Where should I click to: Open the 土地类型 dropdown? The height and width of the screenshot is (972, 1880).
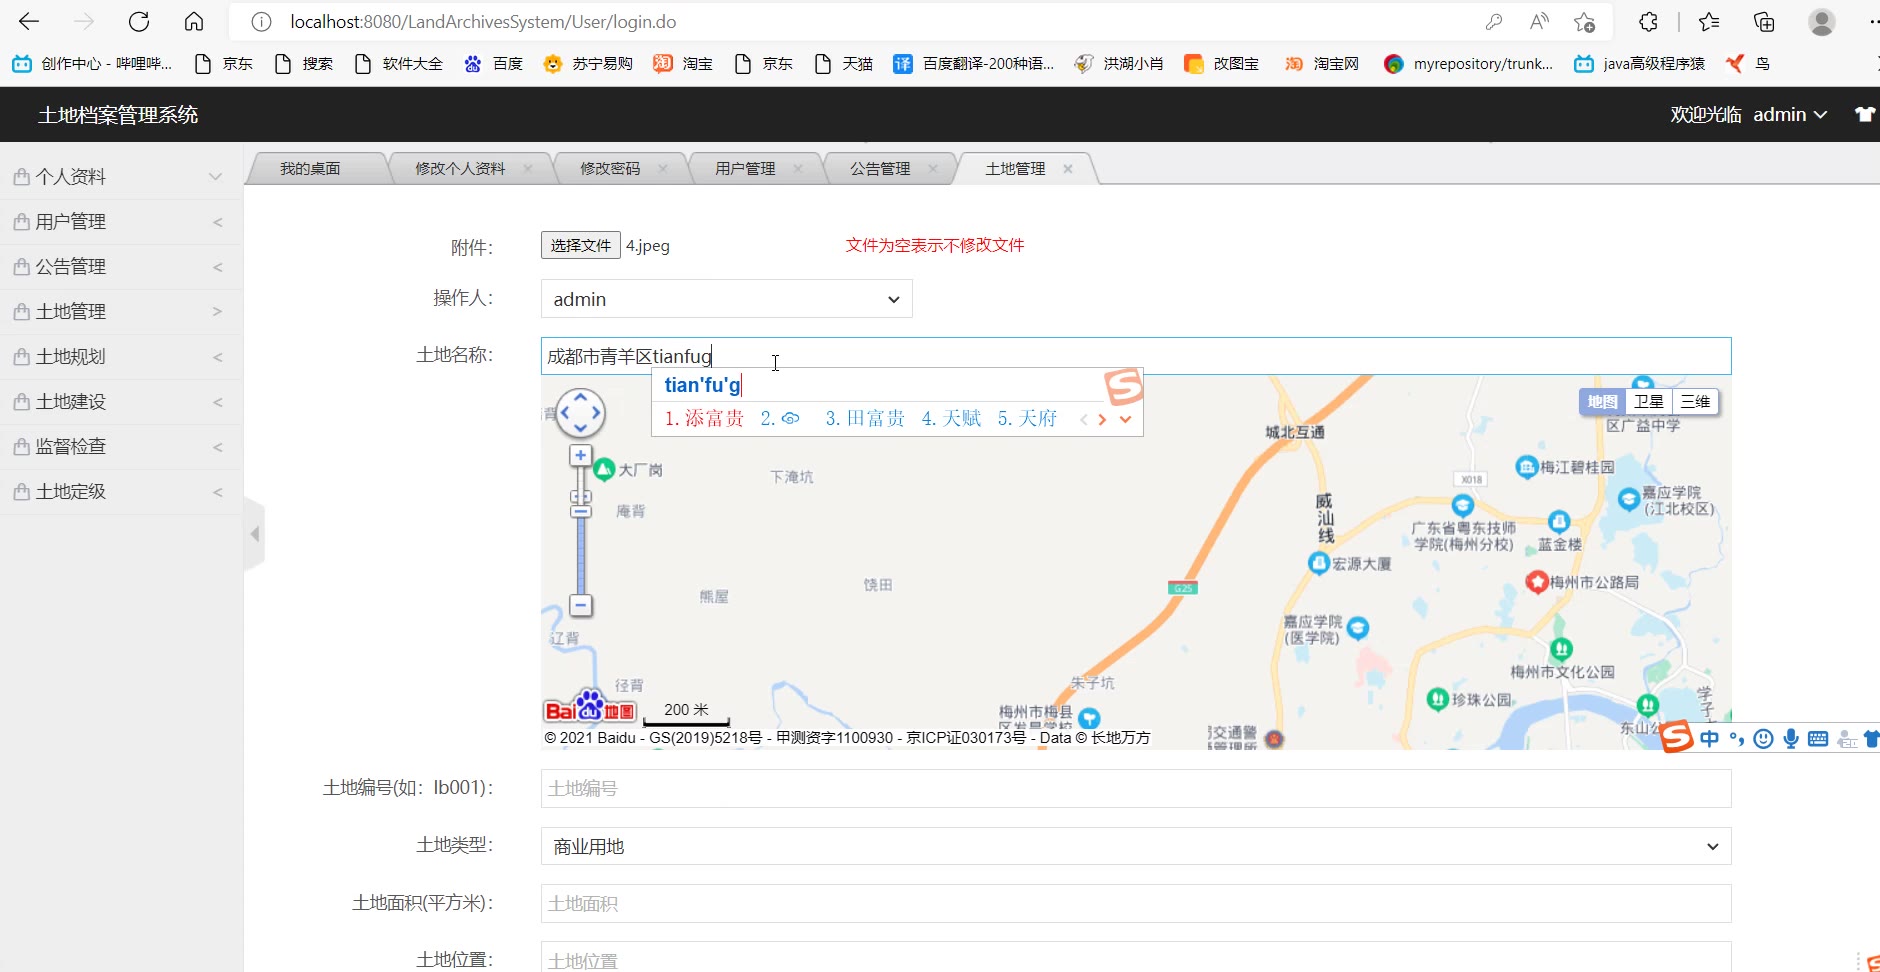click(1135, 847)
